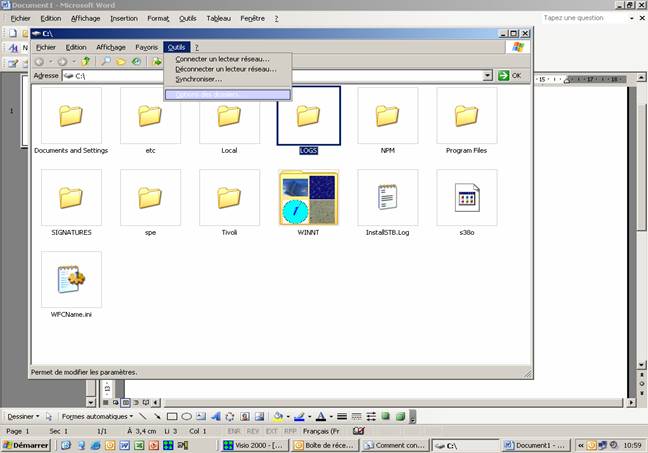Image resolution: width=648 pixels, height=453 pixels.
Task: Insert WordArt from the Drawing toolbar
Action: [x=215, y=417]
